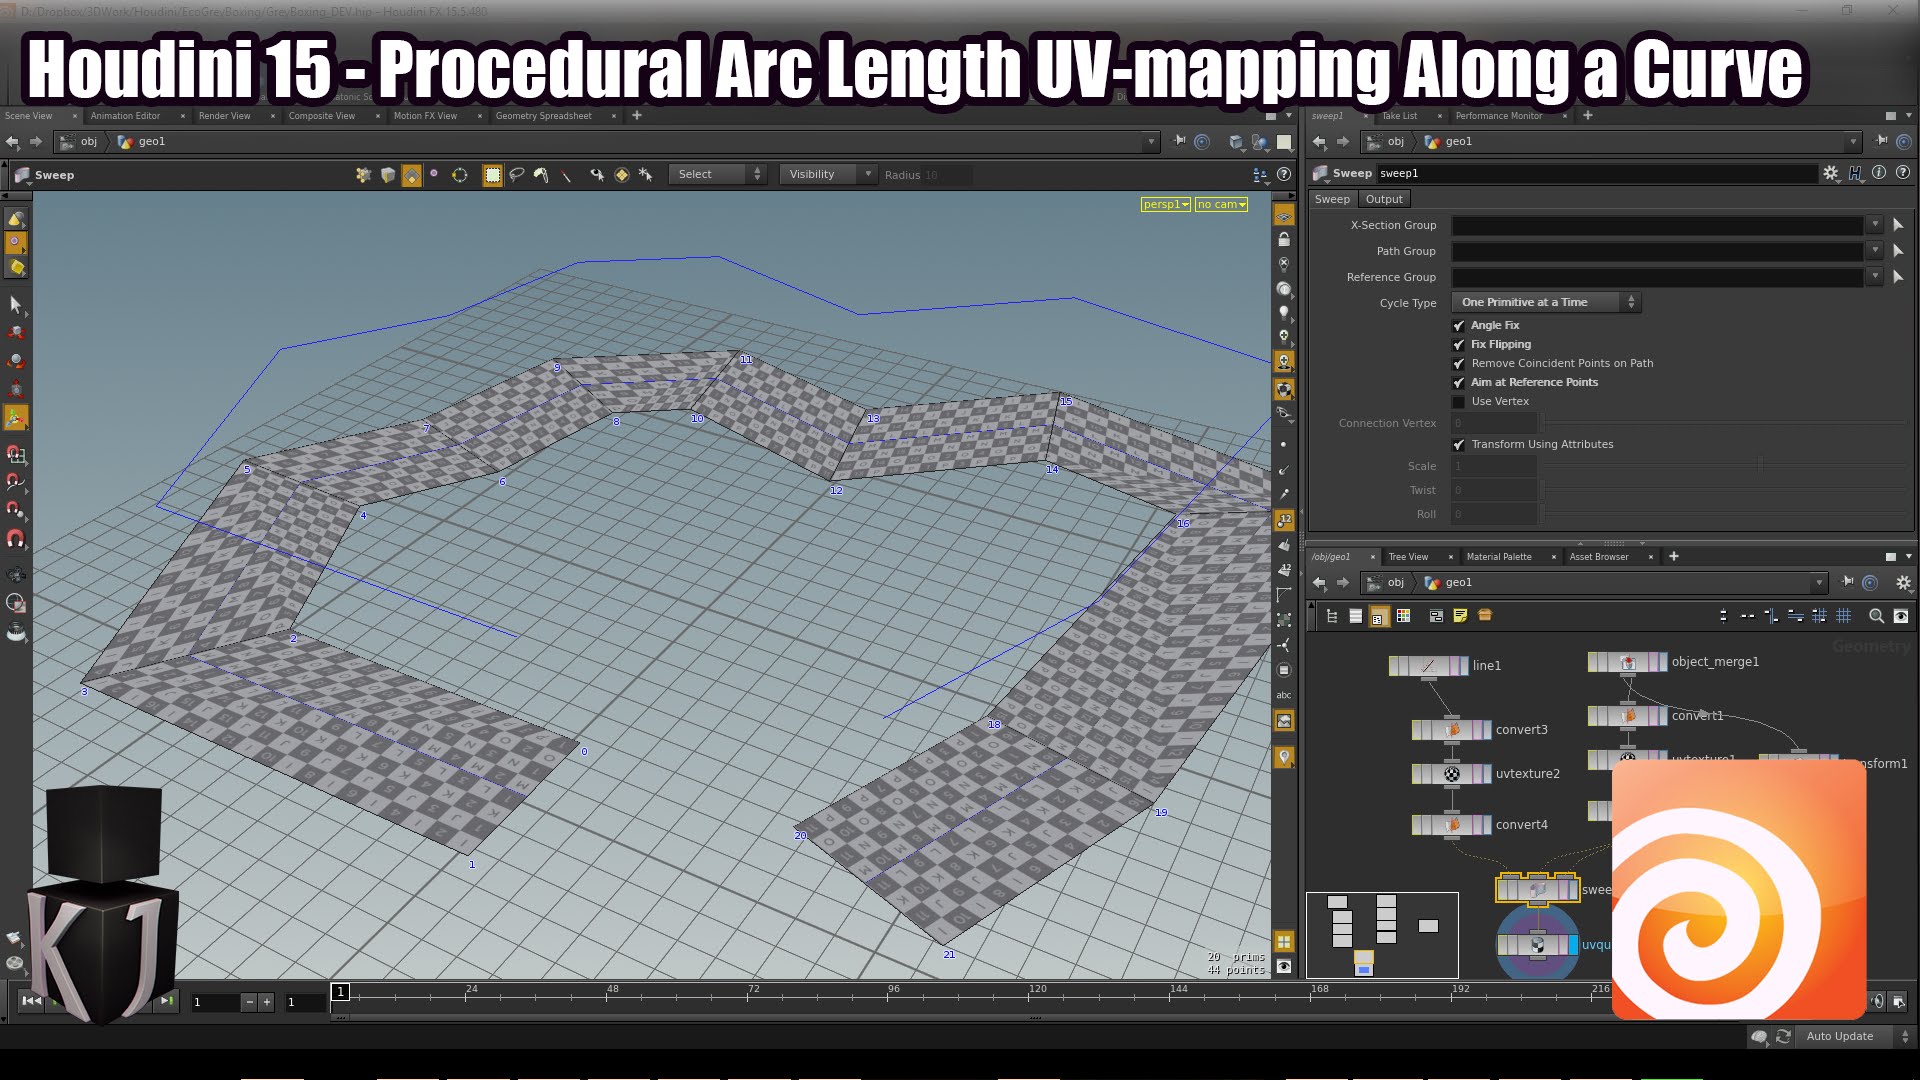This screenshot has height=1080, width=1920.
Task: Select the line1 node
Action: point(1428,666)
